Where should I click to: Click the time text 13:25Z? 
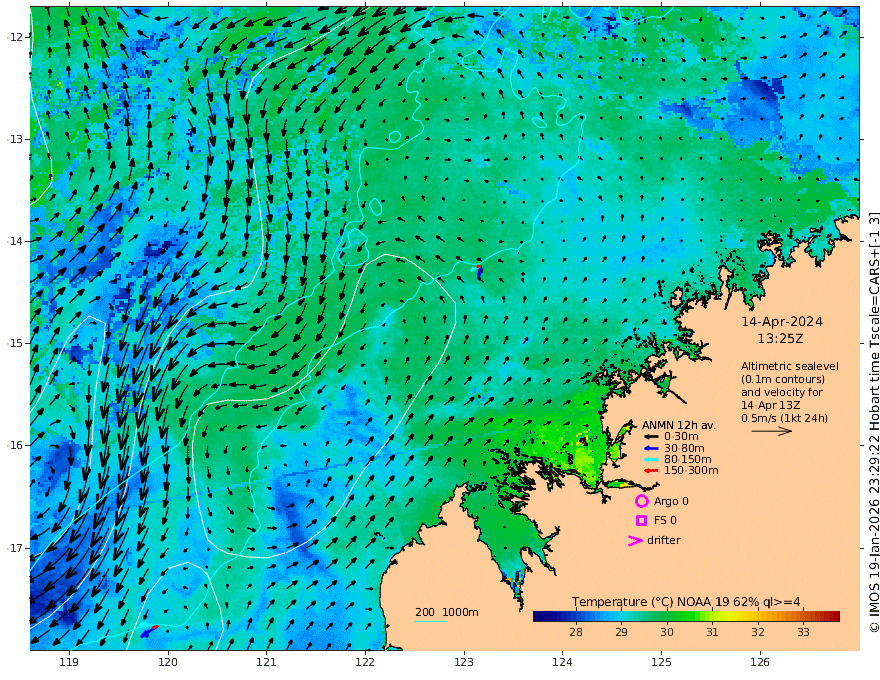[x=780, y=339]
